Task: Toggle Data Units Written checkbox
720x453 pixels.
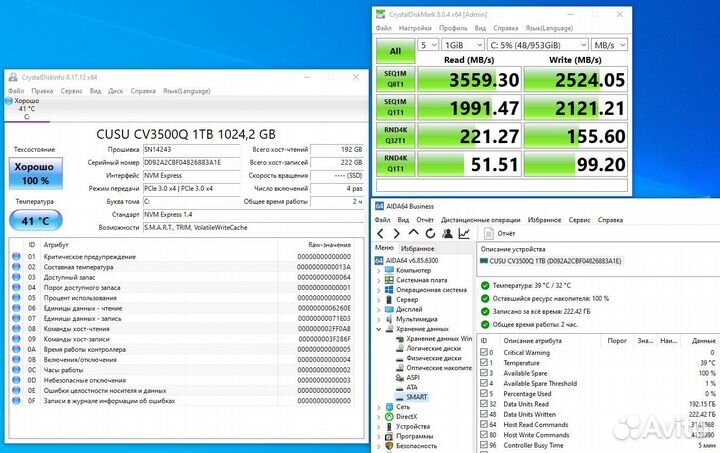Action: (484, 414)
